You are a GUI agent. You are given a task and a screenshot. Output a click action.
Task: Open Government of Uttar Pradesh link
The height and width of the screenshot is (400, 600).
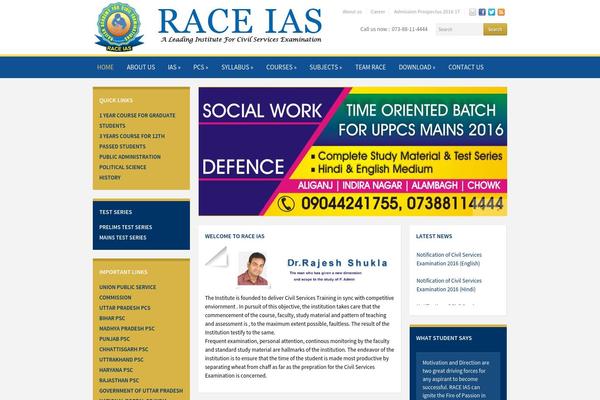[141, 390]
